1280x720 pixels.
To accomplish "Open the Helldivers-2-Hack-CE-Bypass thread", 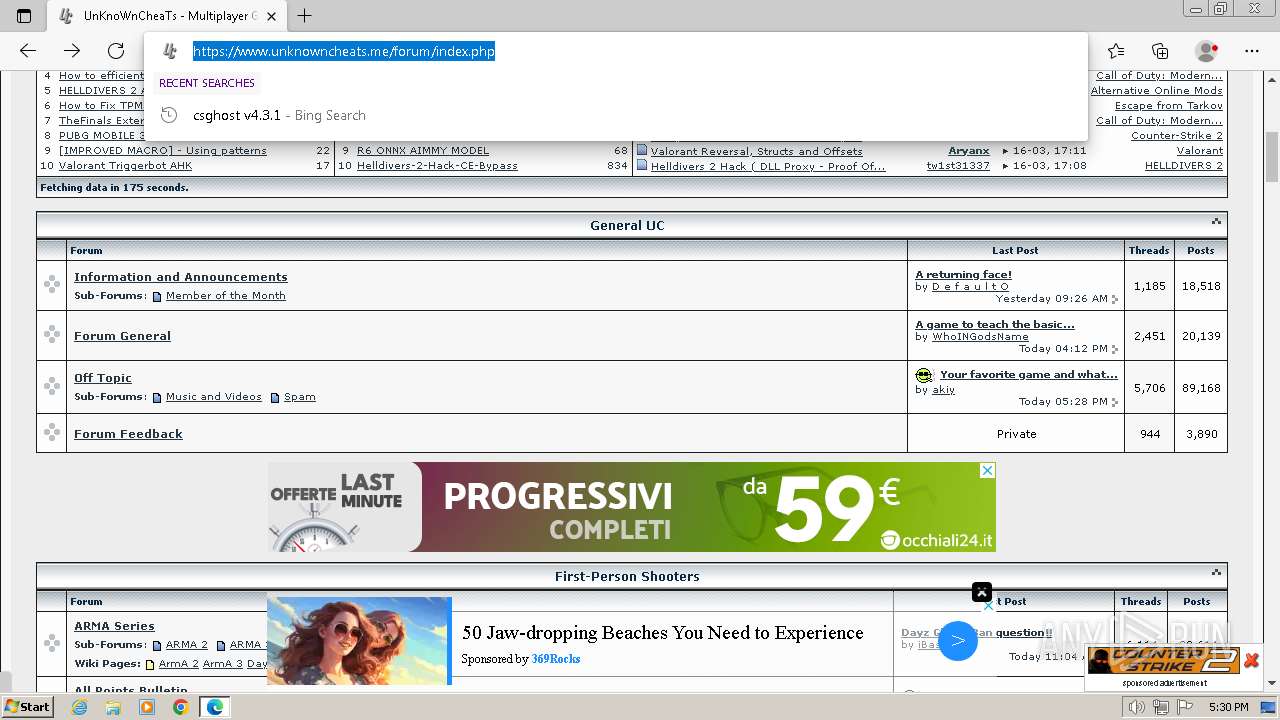I will pos(437,166).
